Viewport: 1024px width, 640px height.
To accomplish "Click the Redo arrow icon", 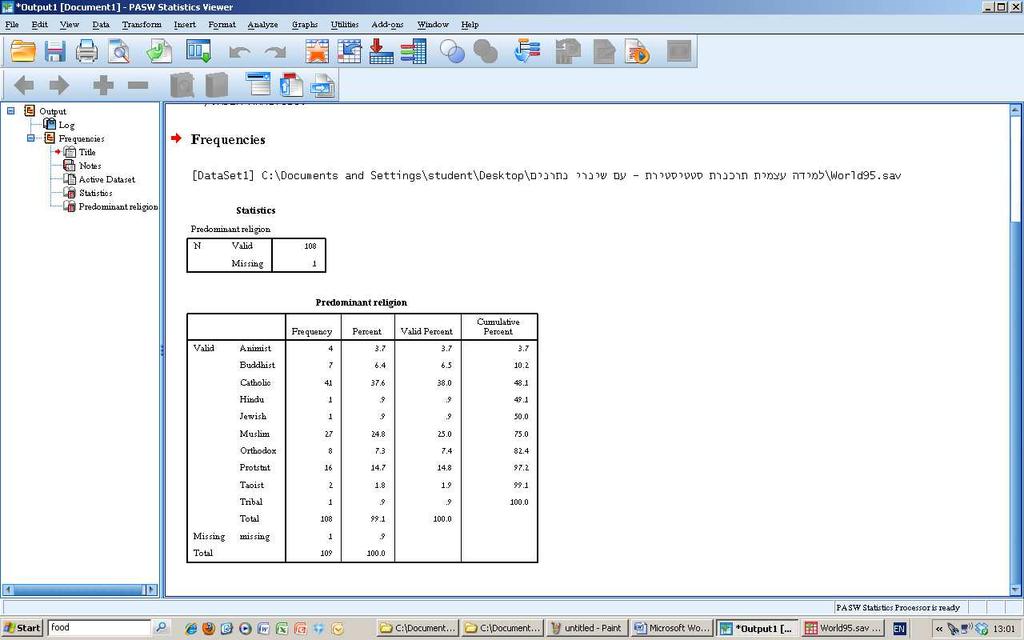I will (275, 52).
